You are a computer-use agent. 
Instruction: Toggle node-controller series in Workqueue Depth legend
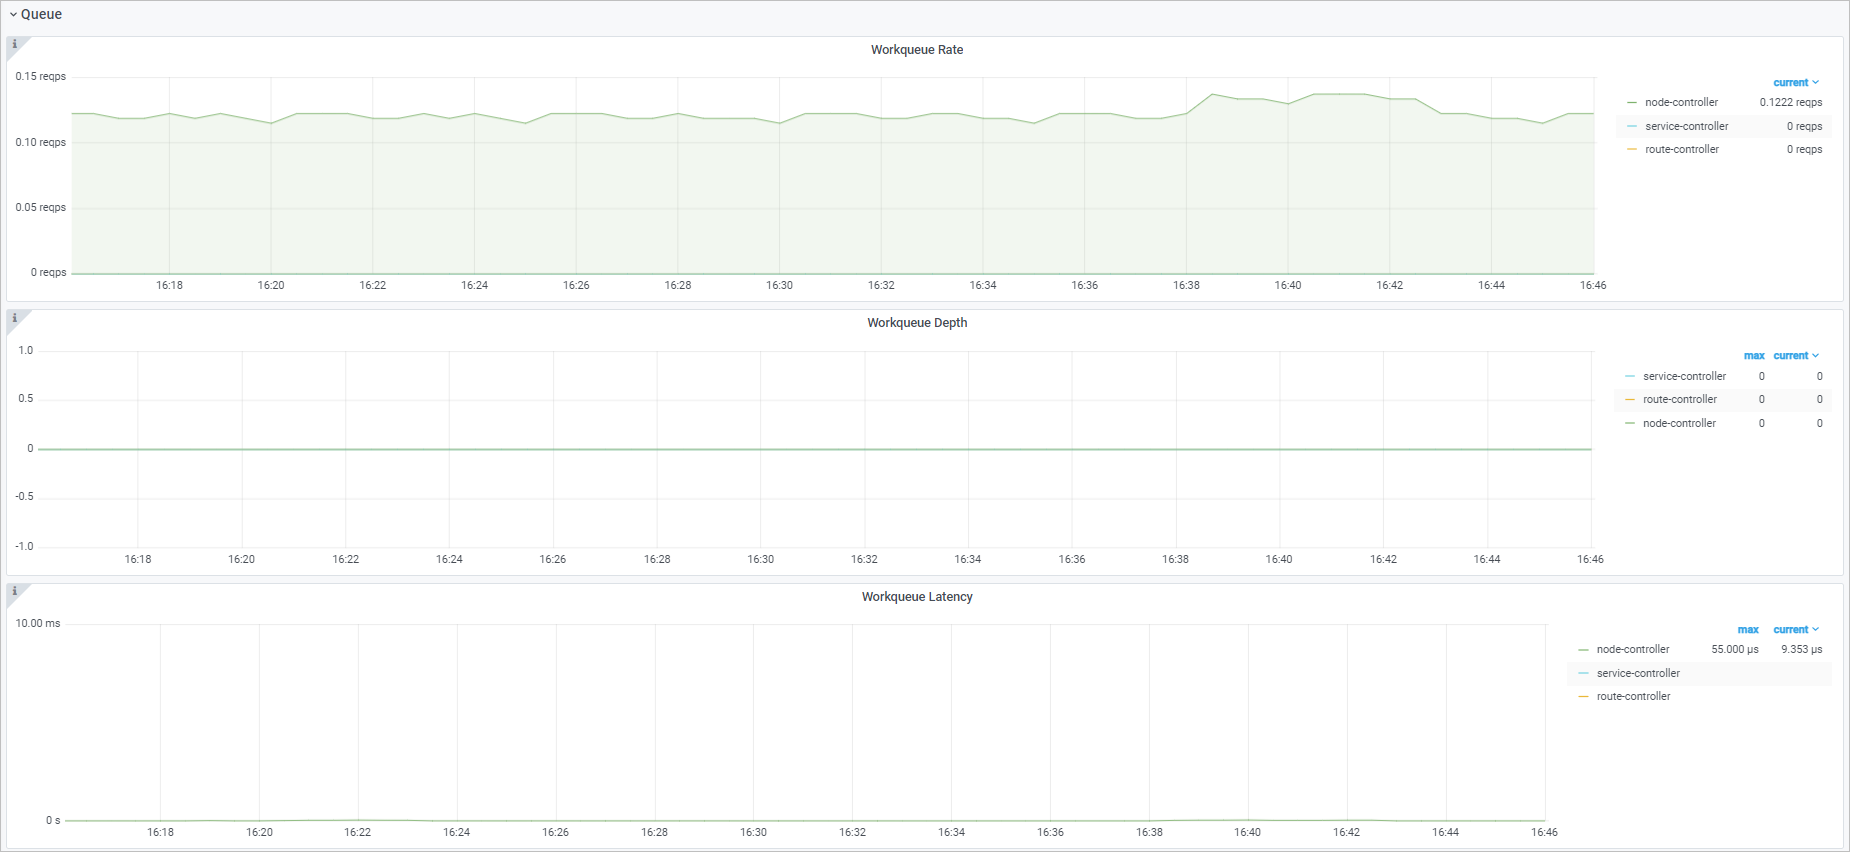(1679, 423)
